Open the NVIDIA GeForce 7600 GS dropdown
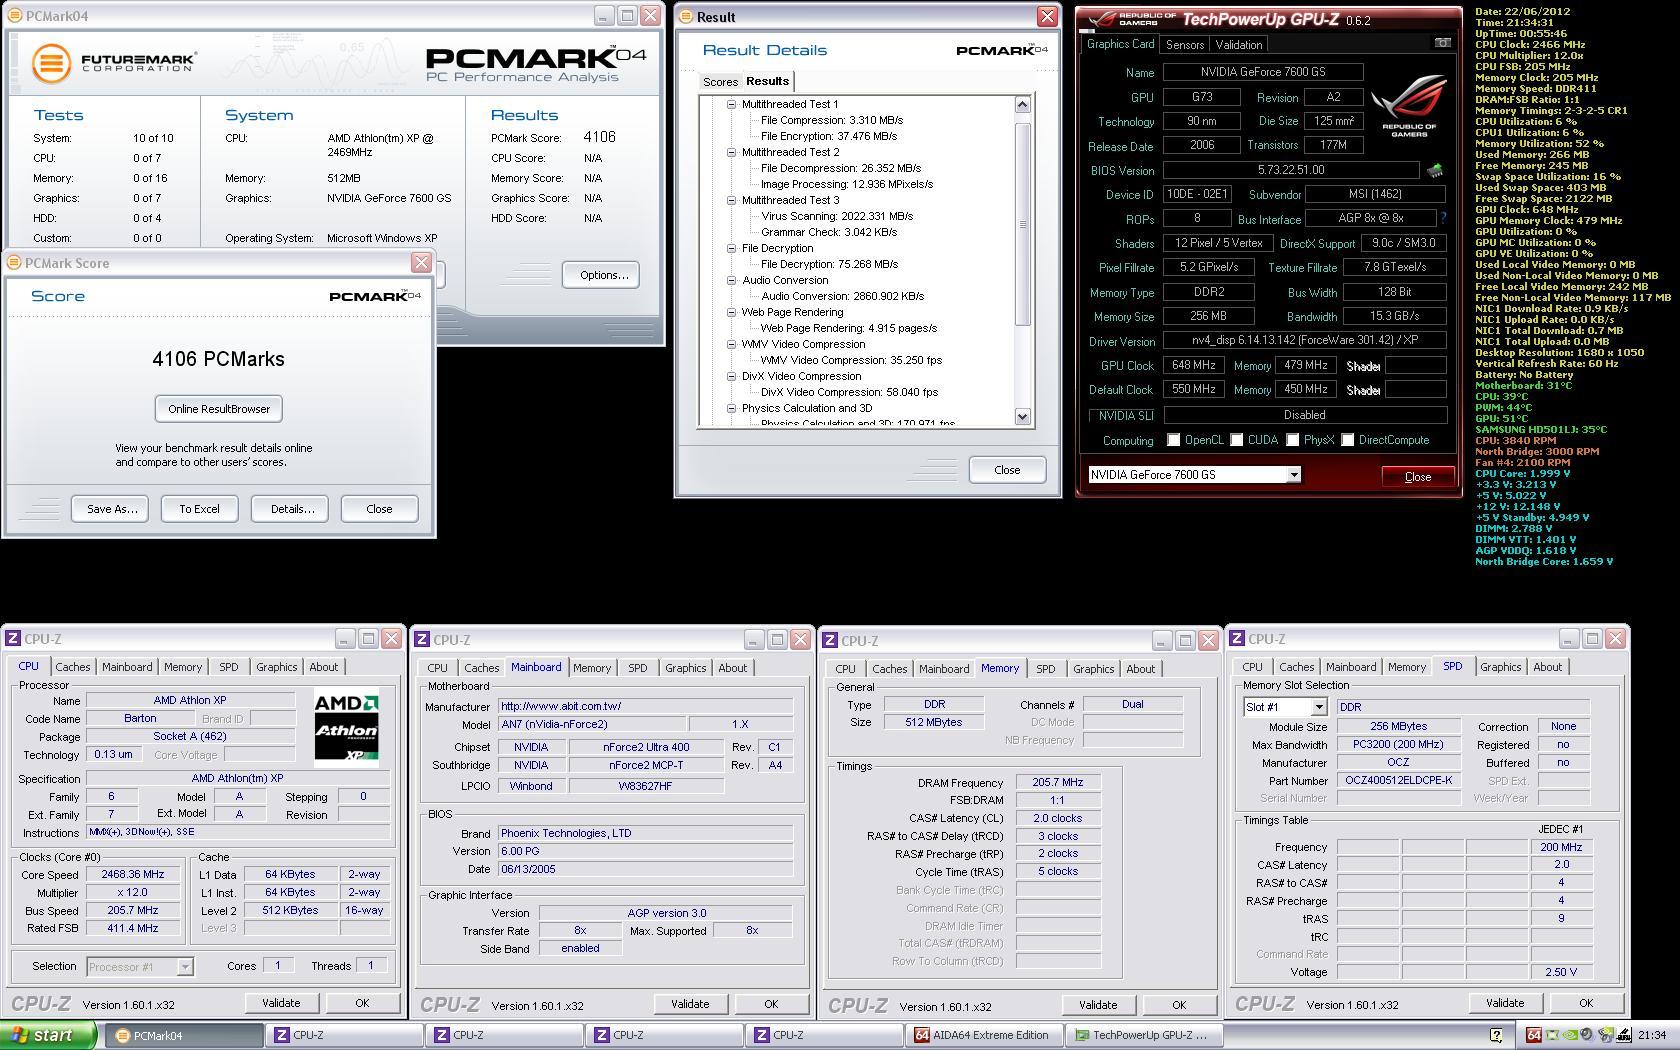Image resolution: width=1680 pixels, height=1050 pixels. (x=1293, y=475)
